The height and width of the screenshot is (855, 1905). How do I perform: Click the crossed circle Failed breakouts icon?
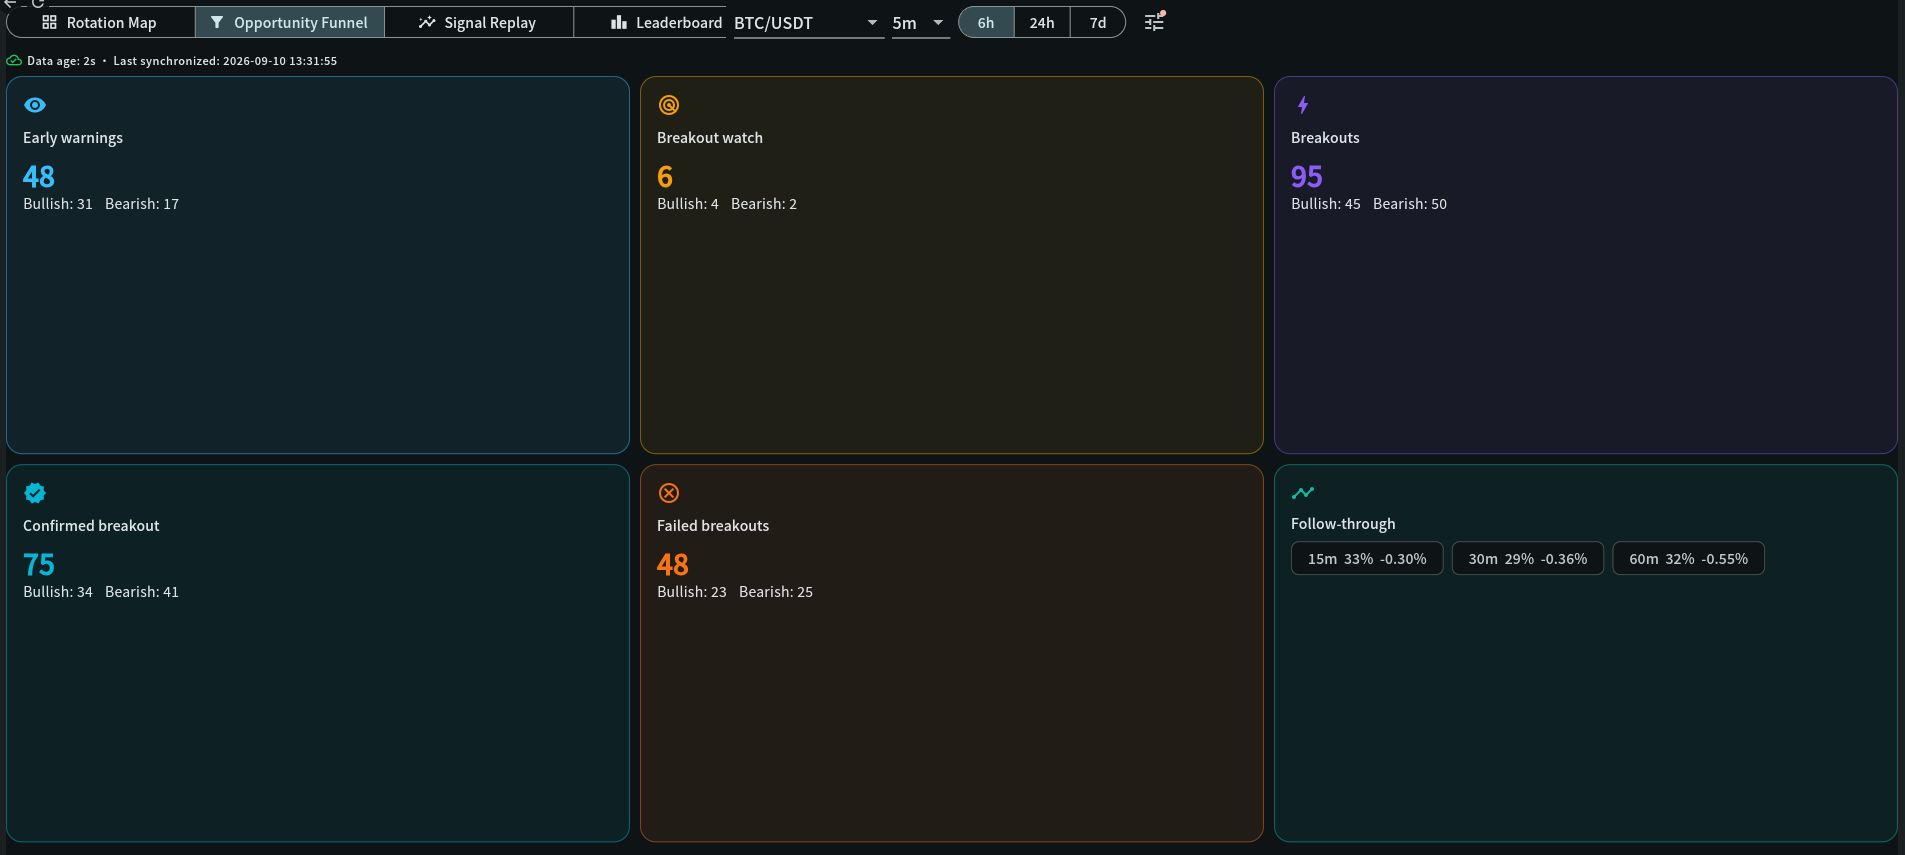point(669,493)
